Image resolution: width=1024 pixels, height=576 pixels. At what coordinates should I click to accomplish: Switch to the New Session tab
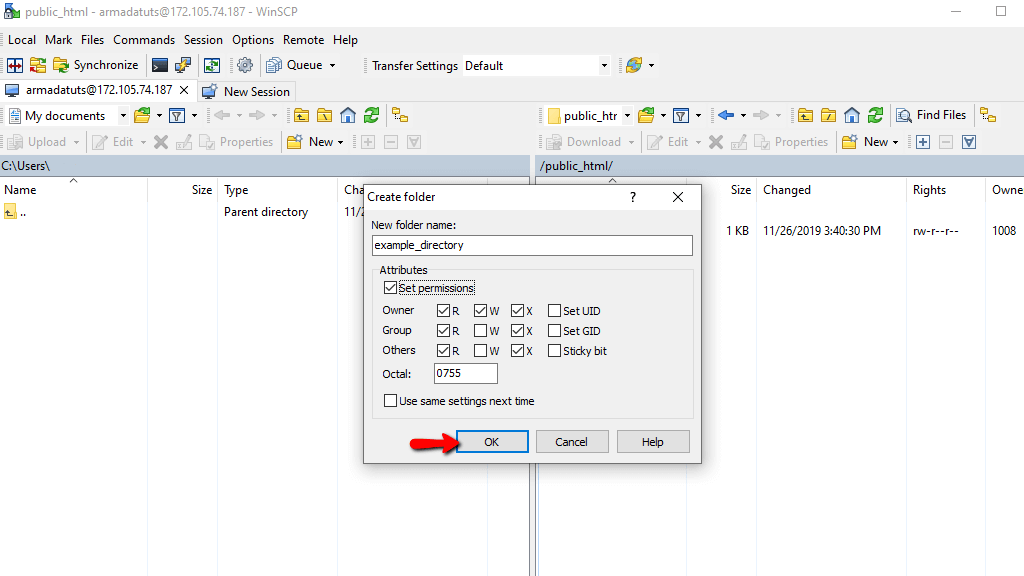click(x=247, y=91)
